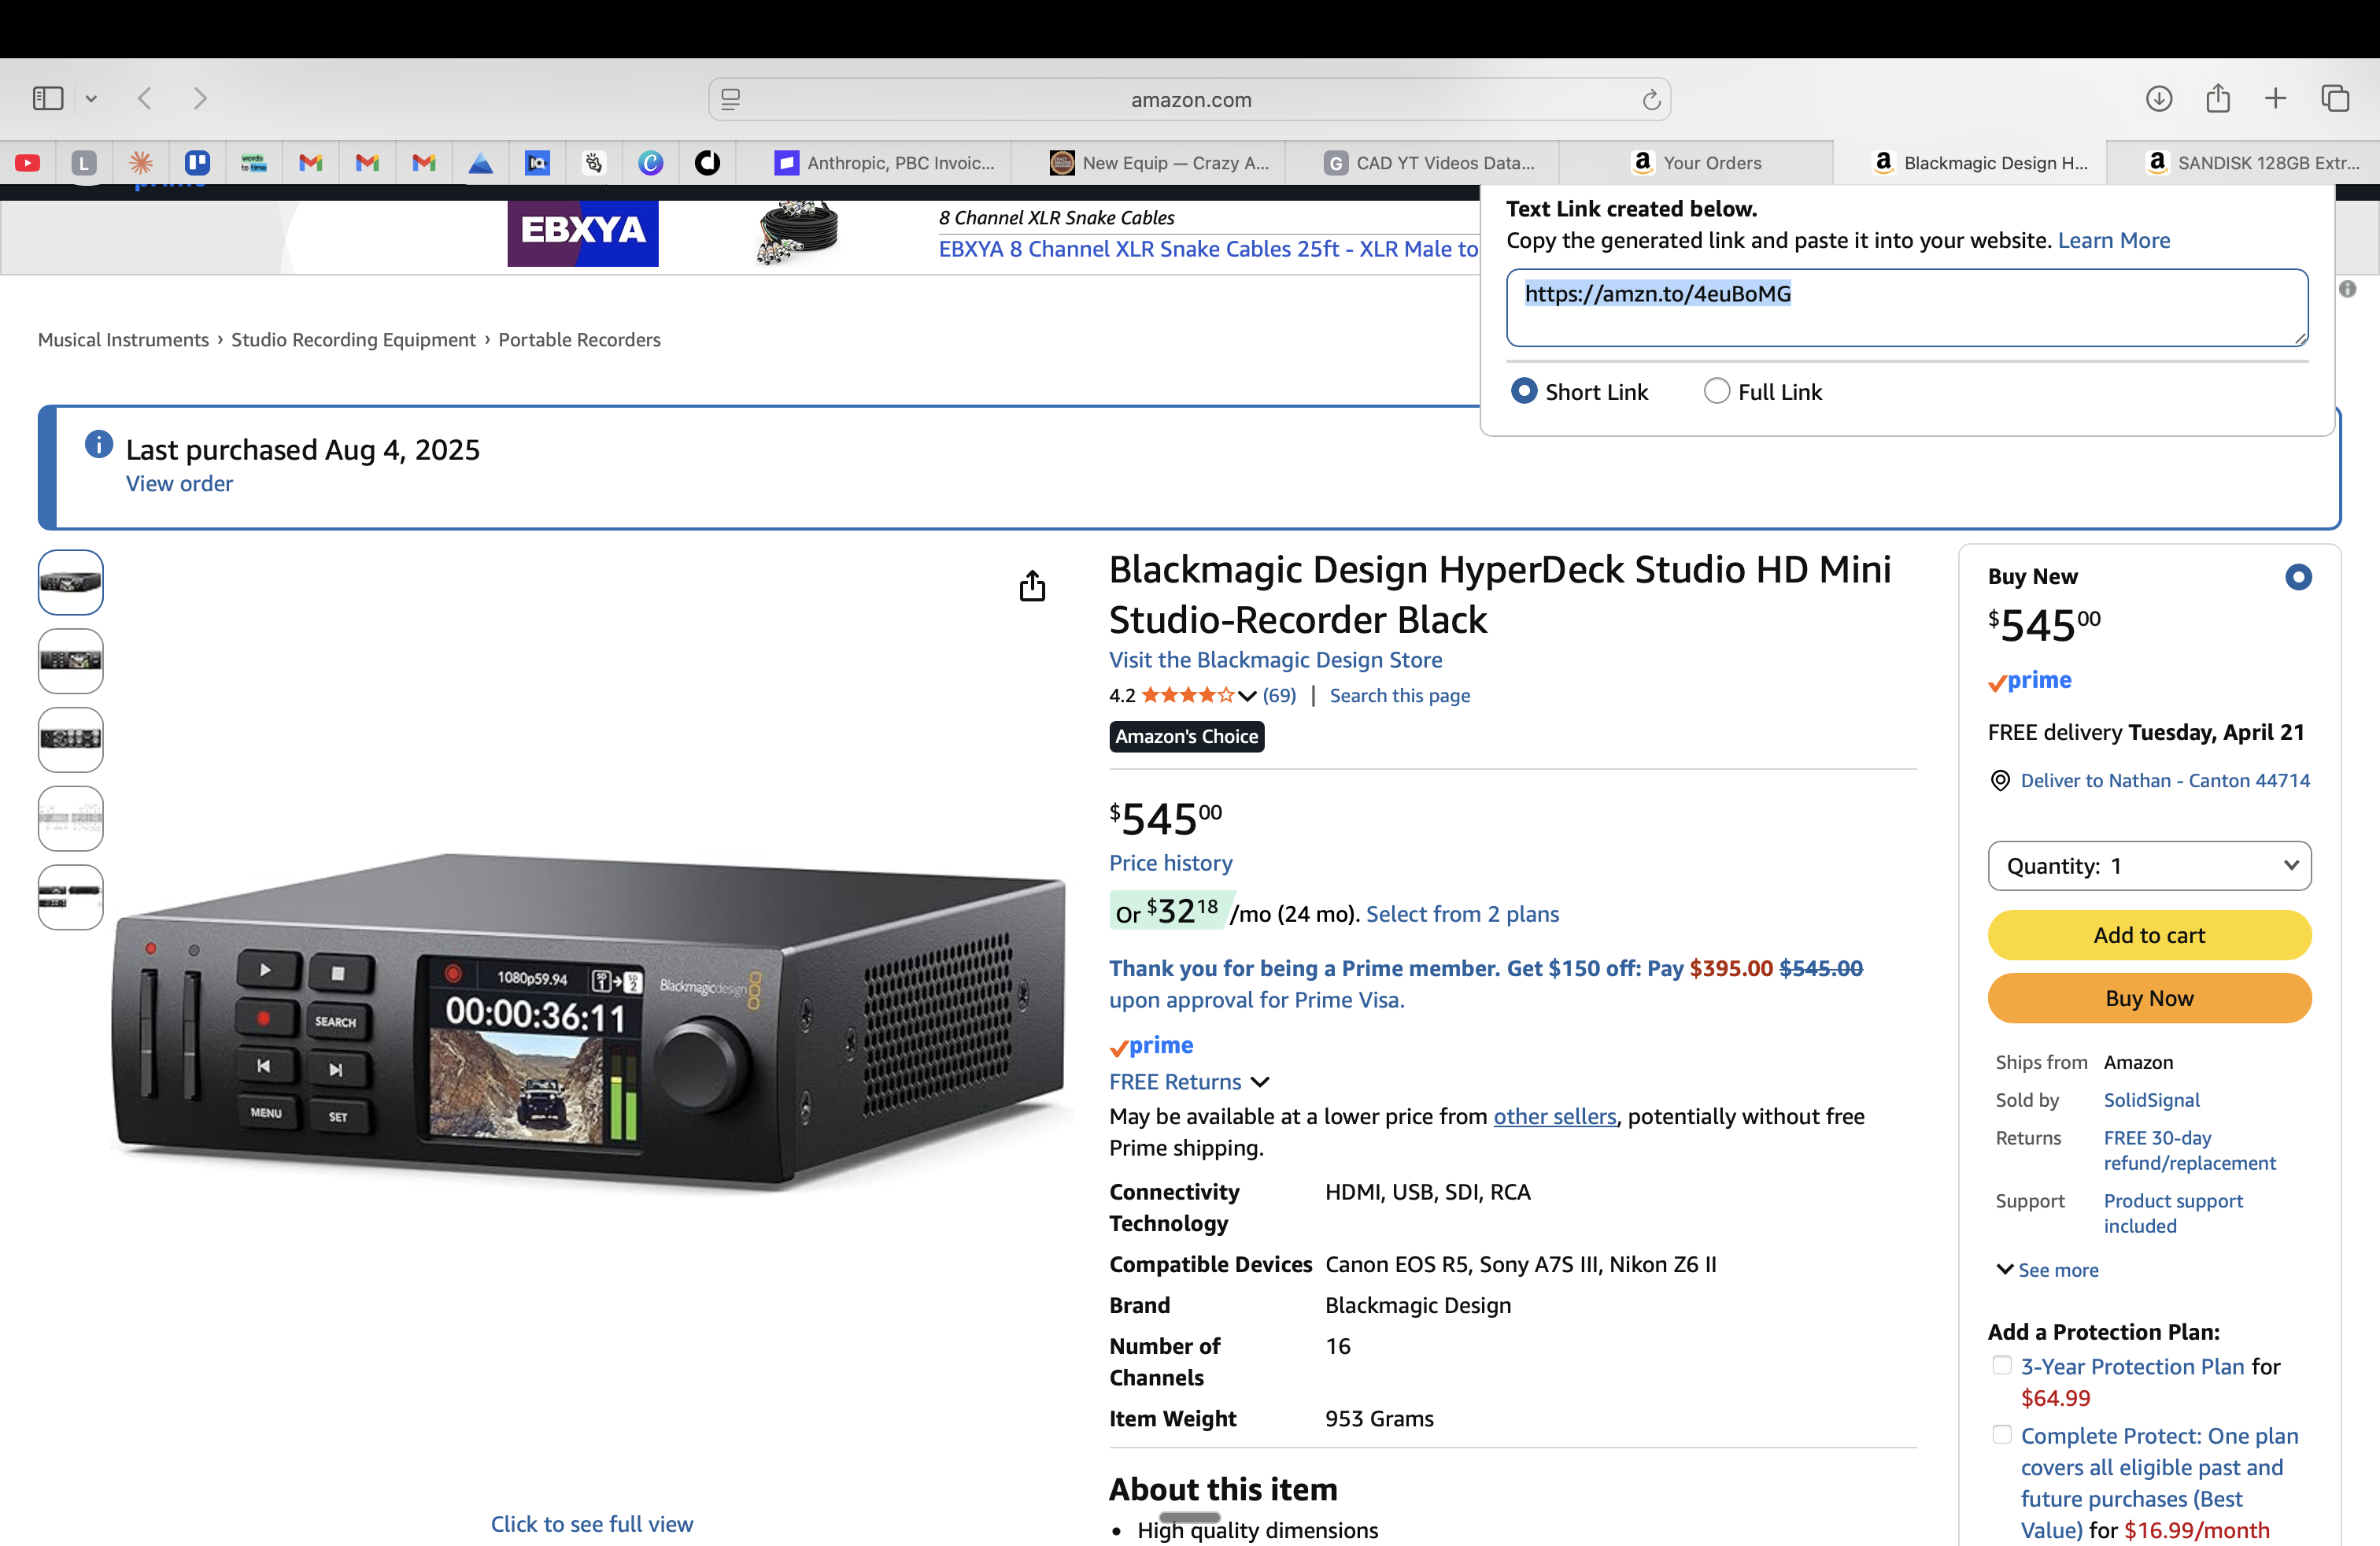The height and width of the screenshot is (1546, 2380).
Task: Open the pinned words to time tab
Action: pyautogui.click(x=253, y=162)
